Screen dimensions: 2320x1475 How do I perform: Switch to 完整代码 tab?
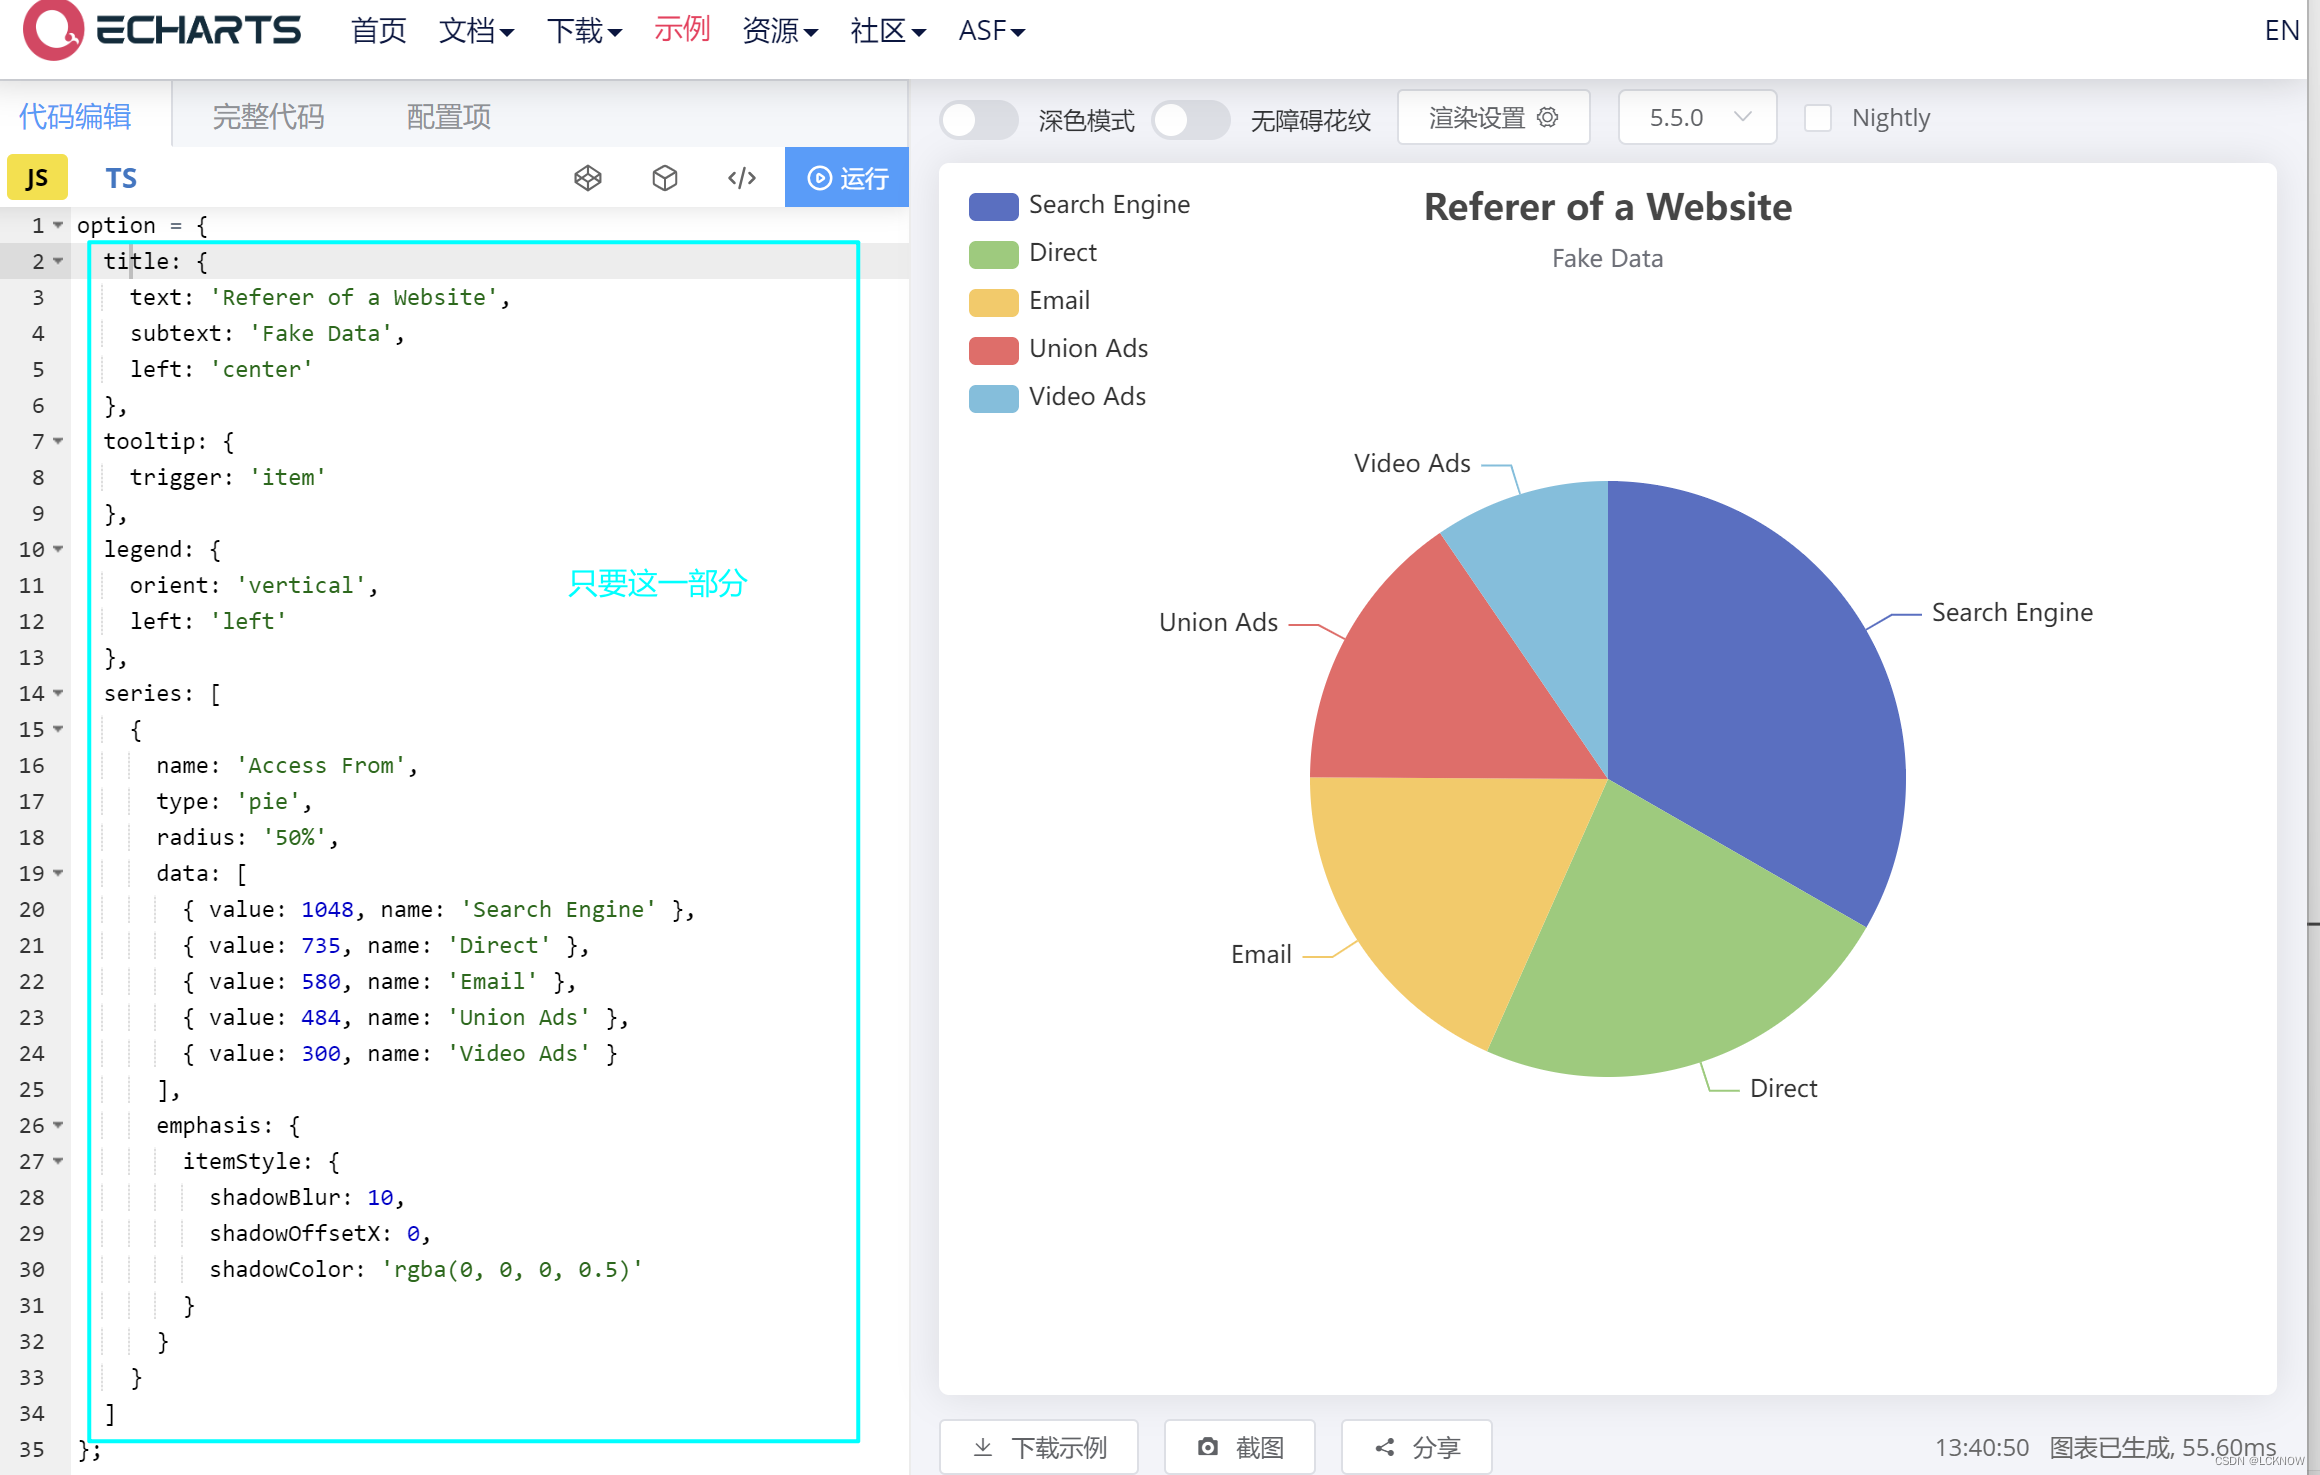click(x=268, y=117)
